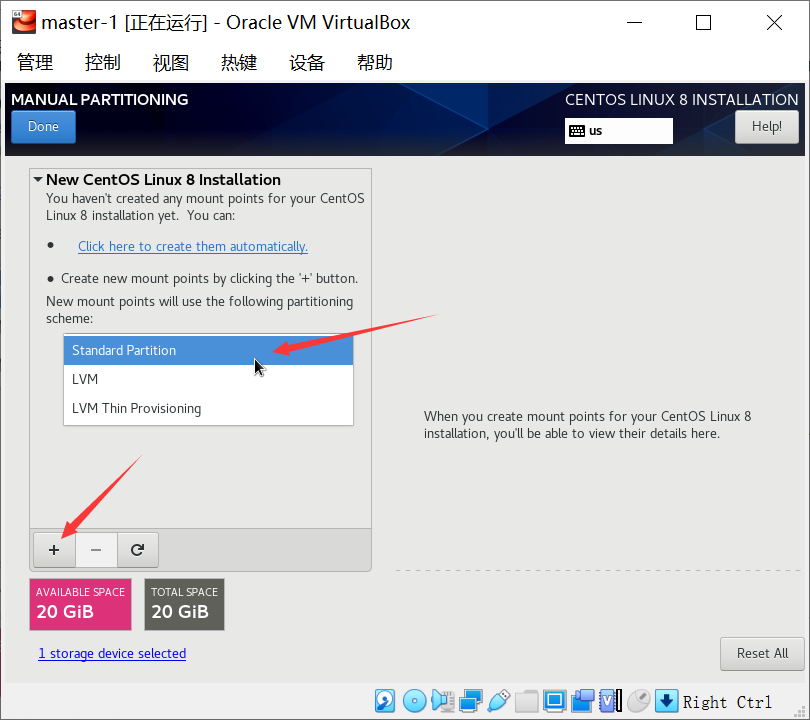Open the 帮助 menu
This screenshot has width=810, height=720.
coord(375,62)
